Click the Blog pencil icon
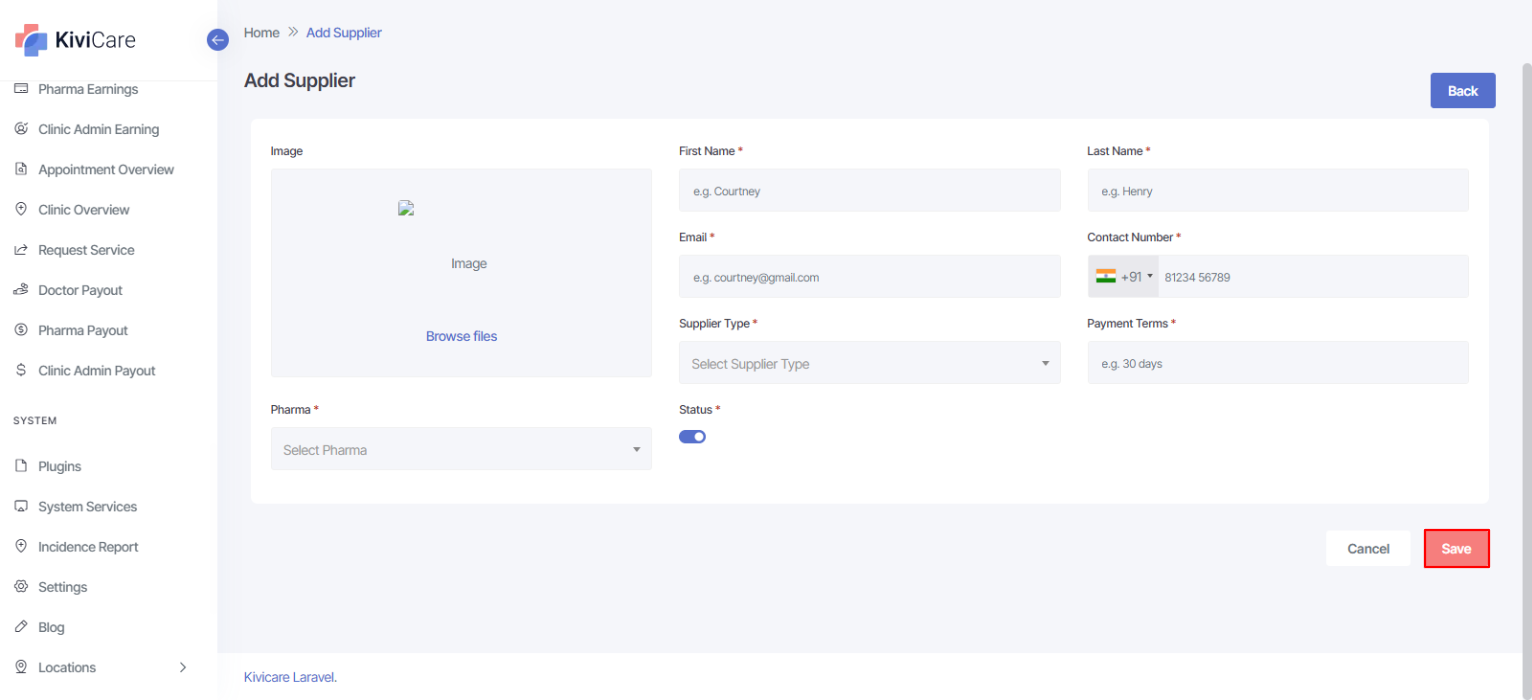 pos(21,627)
